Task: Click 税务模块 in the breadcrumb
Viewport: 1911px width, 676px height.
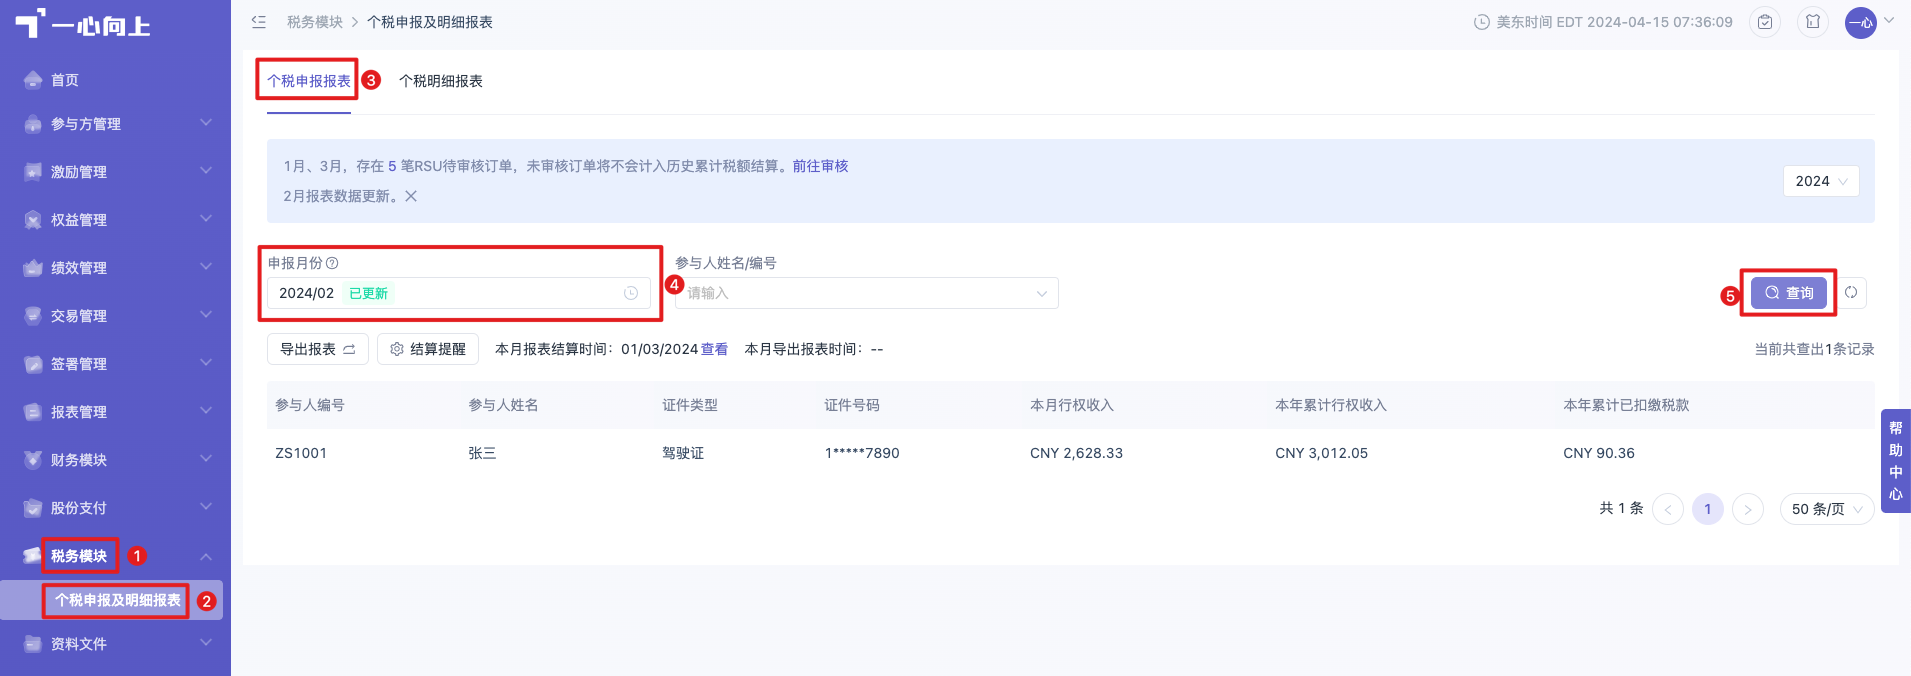Action: click(315, 22)
